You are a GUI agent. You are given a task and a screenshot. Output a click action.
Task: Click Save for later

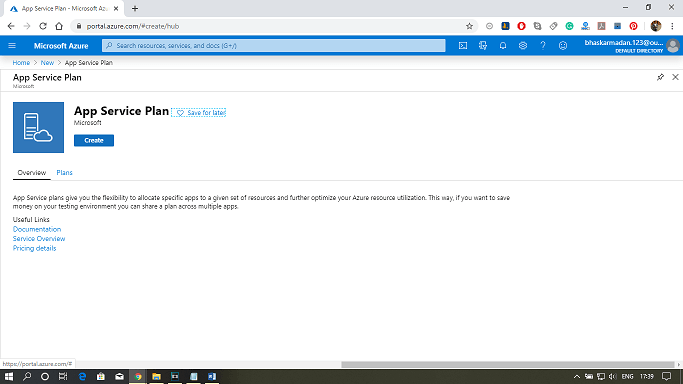[x=199, y=113]
